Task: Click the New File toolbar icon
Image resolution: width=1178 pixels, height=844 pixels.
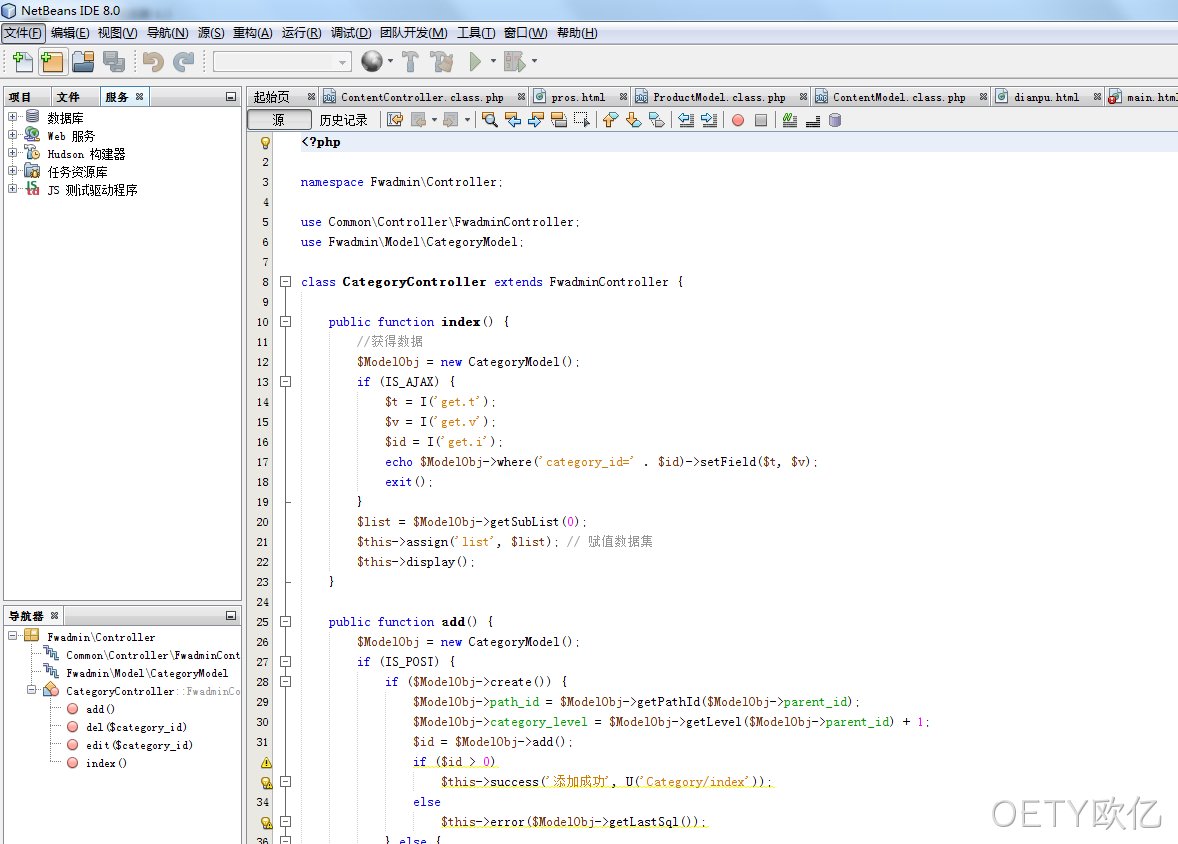Action: pyautogui.click(x=23, y=61)
